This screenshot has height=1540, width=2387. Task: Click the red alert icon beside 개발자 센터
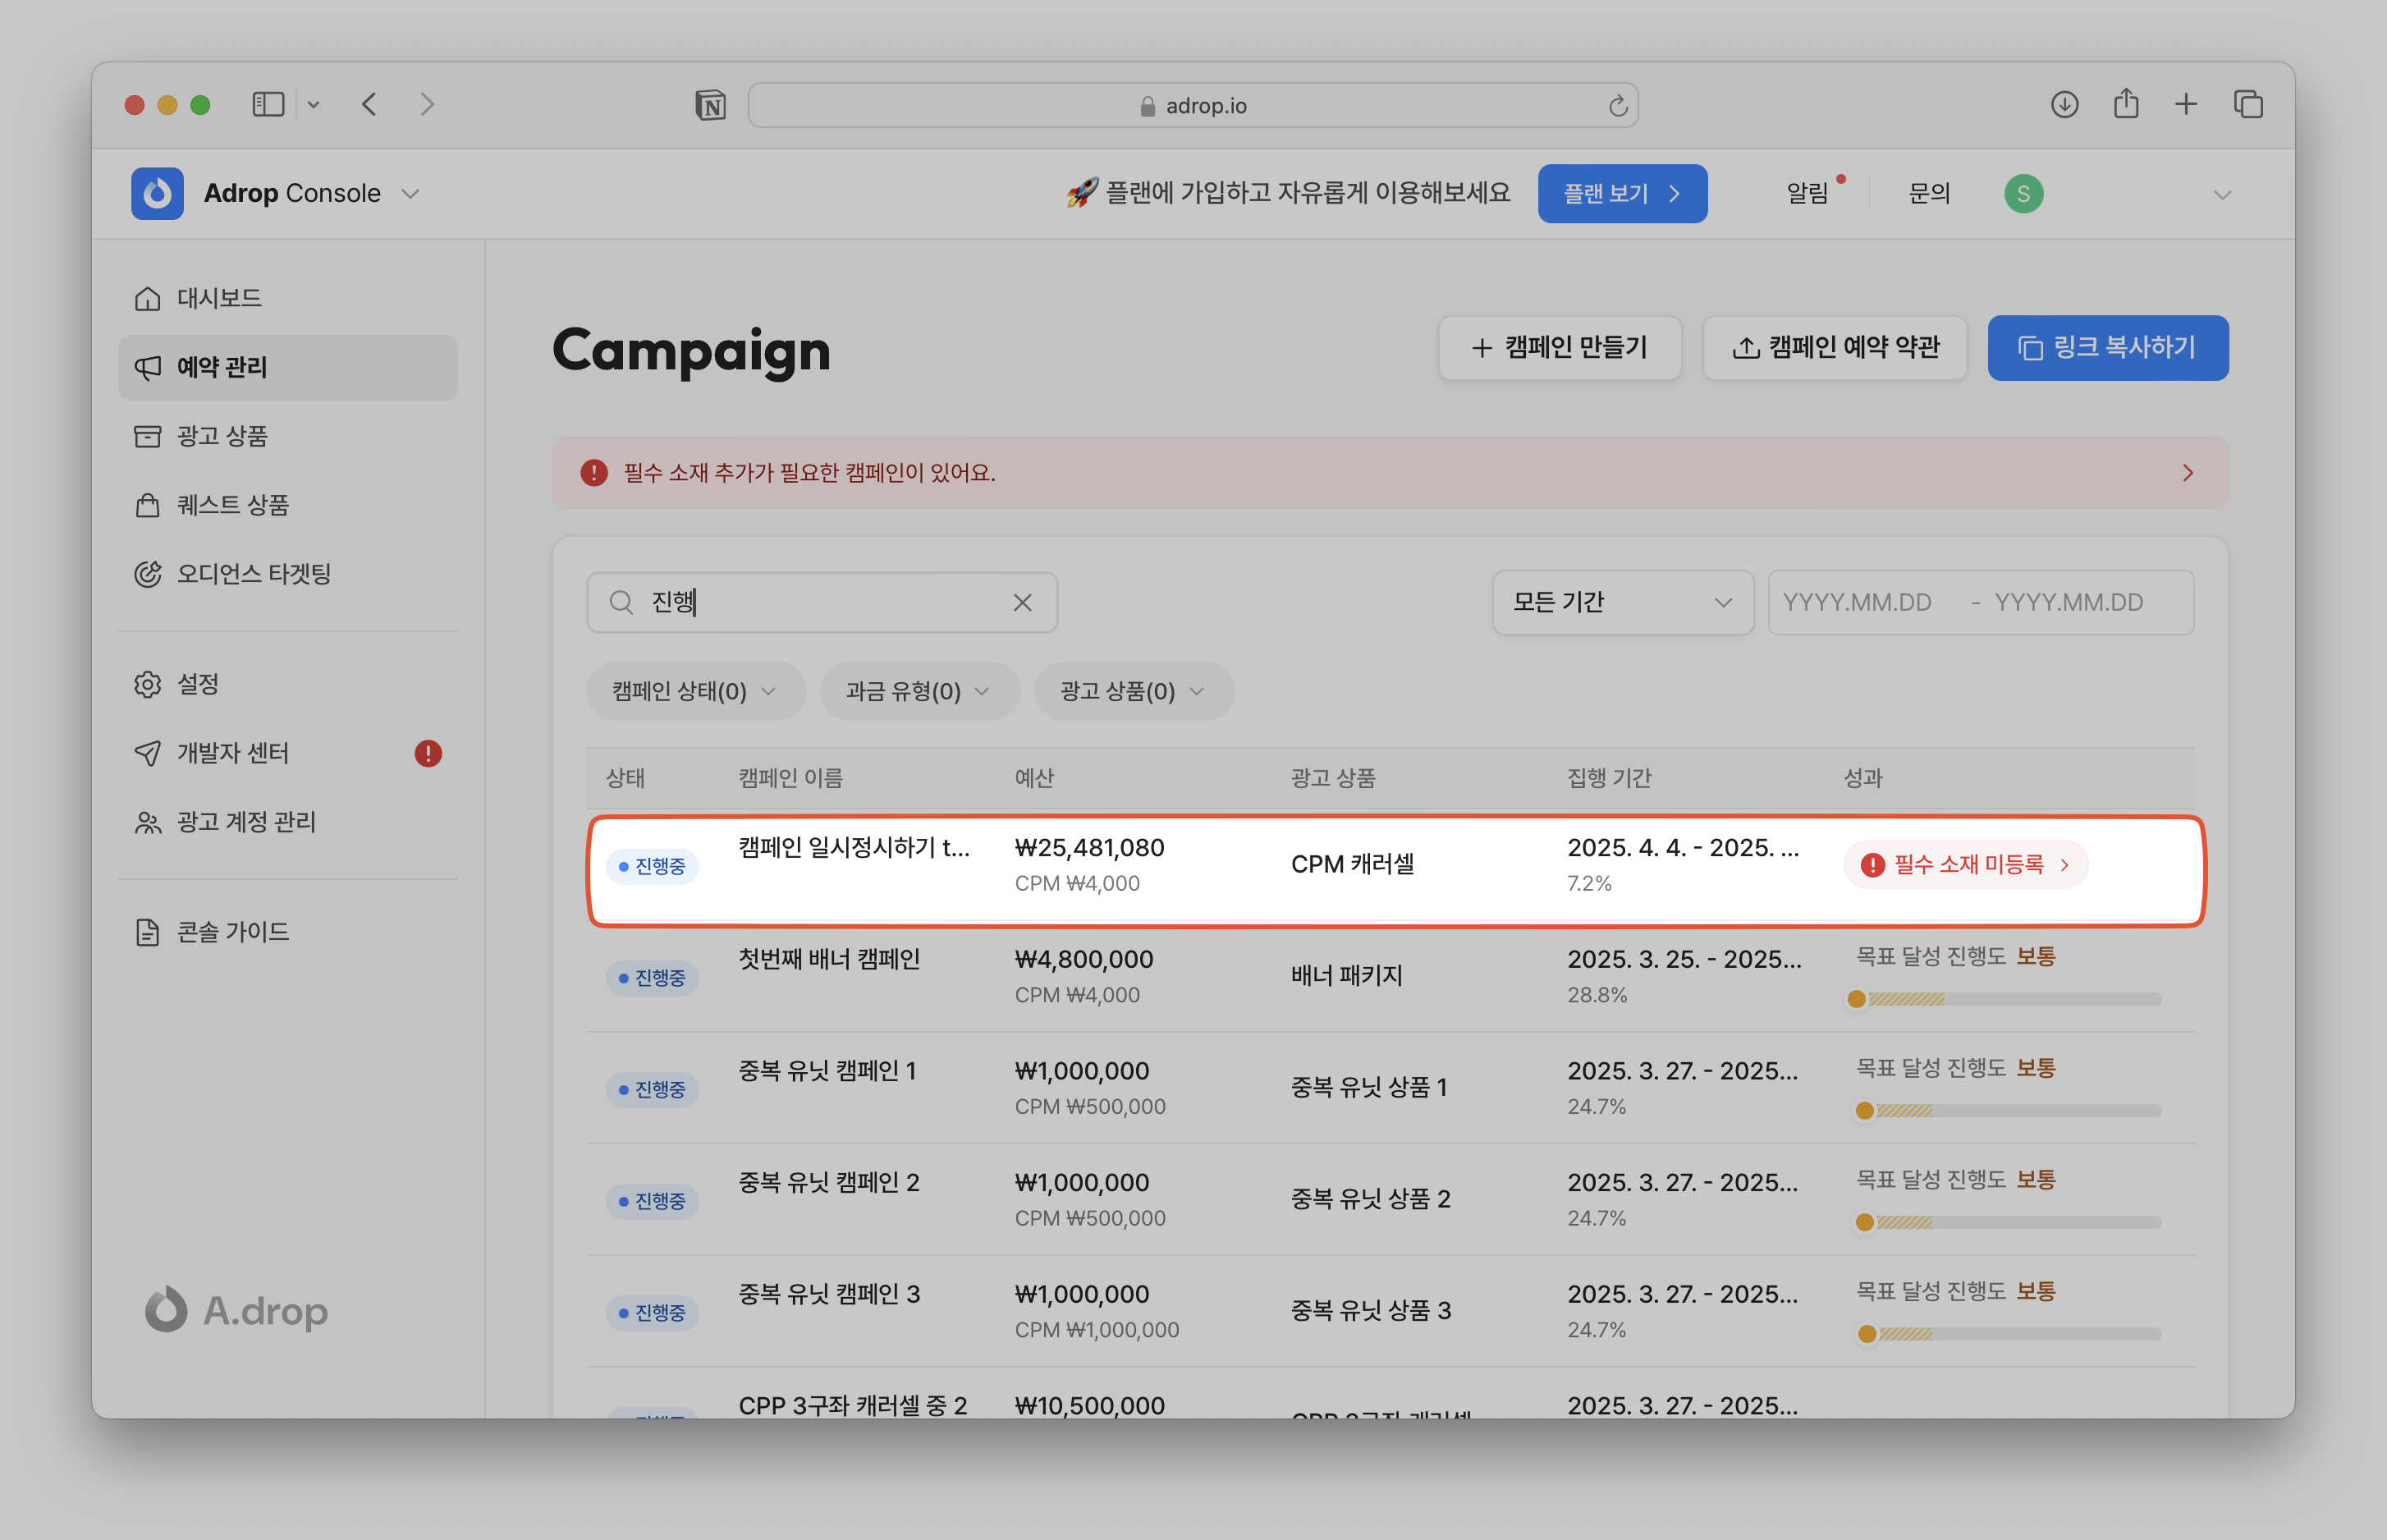(x=428, y=753)
